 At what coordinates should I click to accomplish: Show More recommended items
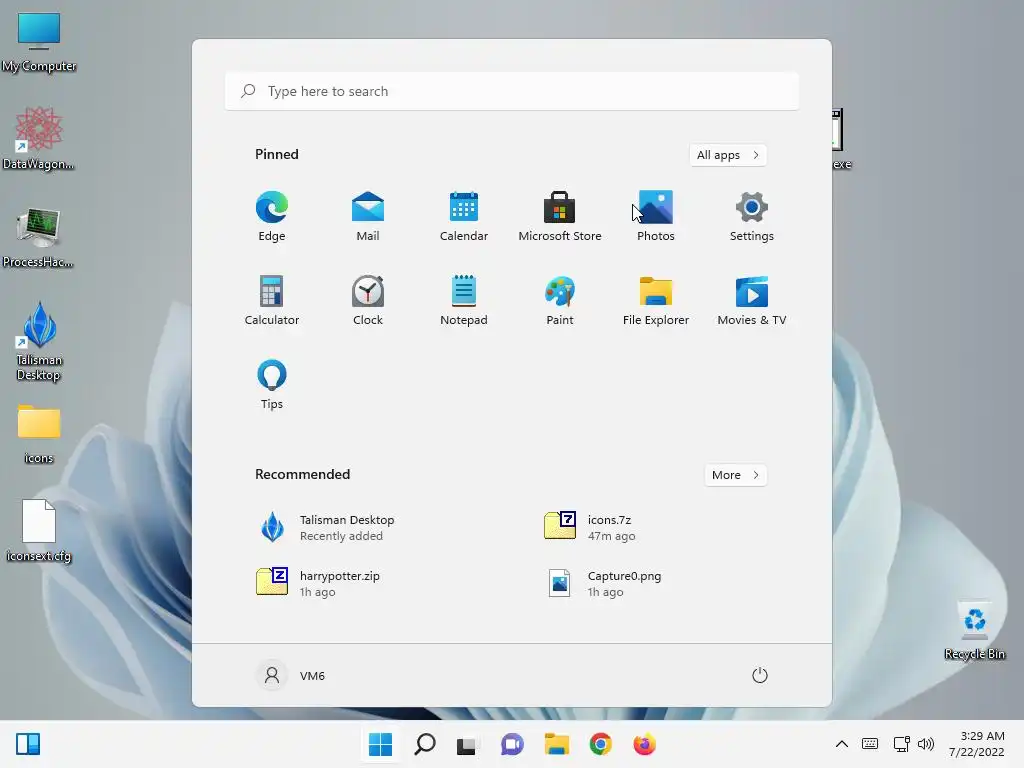(735, 475)
